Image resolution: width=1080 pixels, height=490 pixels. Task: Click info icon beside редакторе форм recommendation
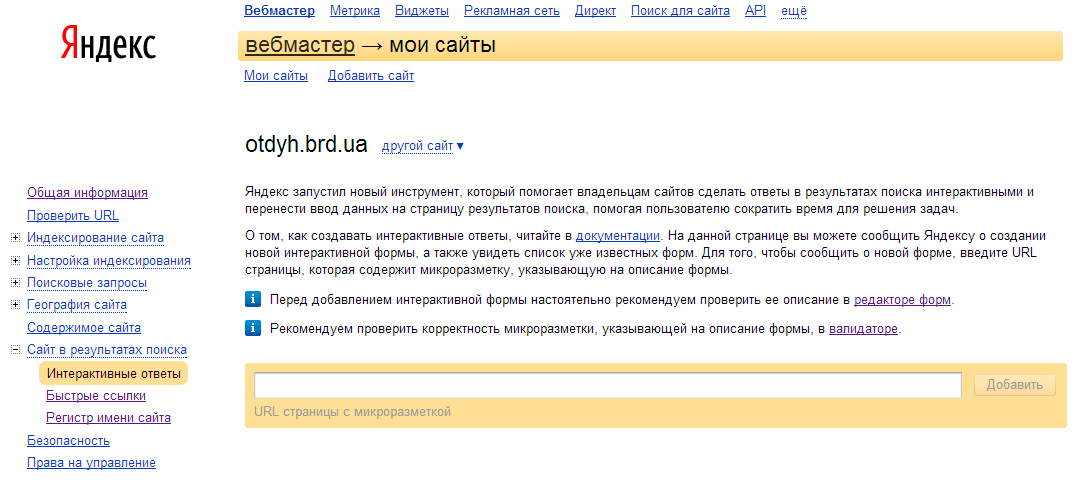point(253,300)
